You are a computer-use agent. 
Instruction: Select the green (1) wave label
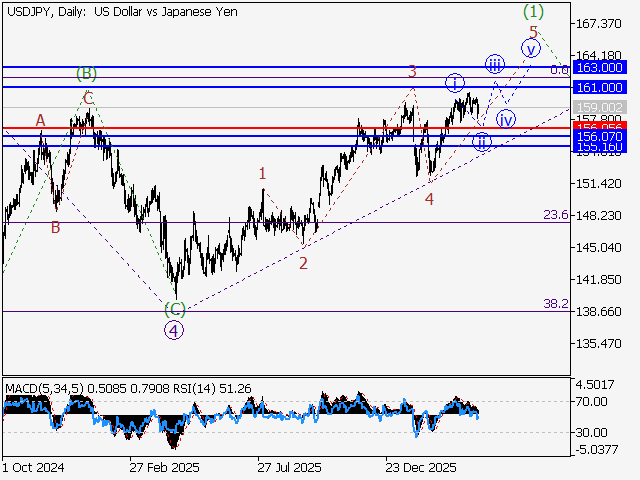[x=534, y=11]
